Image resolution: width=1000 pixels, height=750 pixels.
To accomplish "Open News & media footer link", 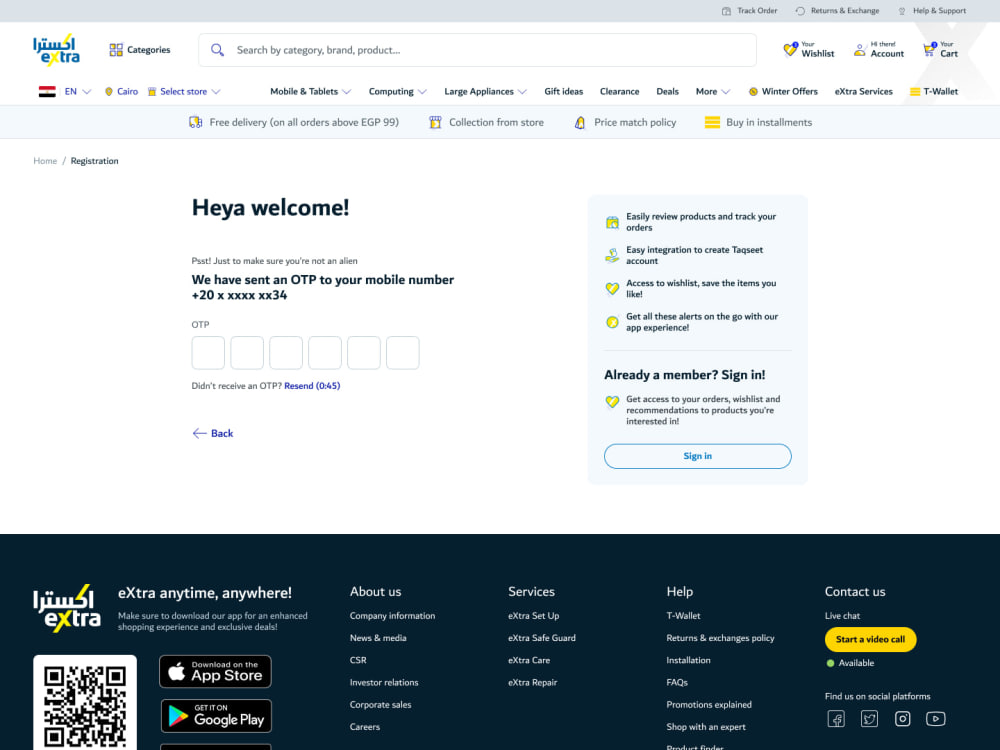I will [378, 638].
